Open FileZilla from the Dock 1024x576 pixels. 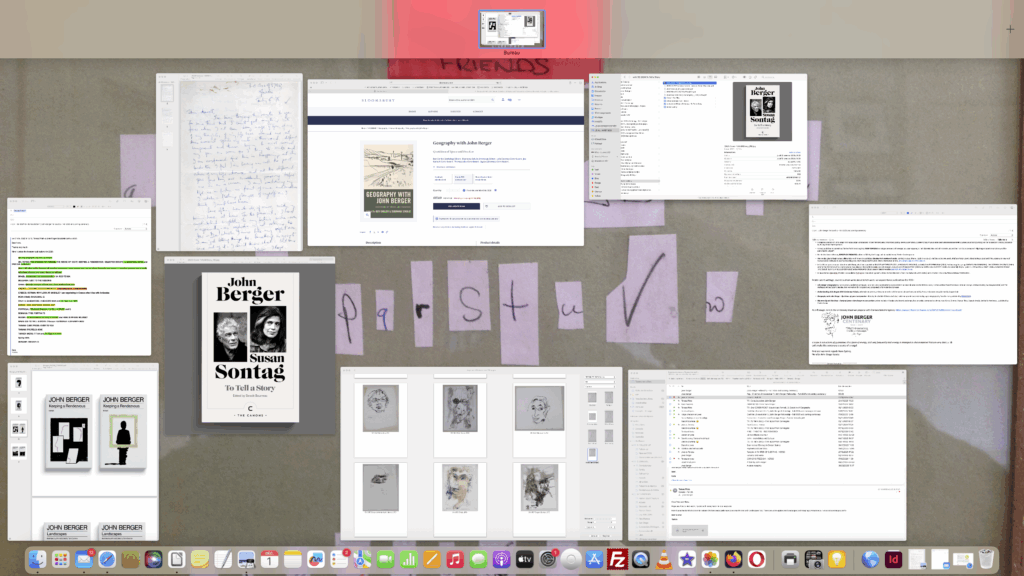617,559
